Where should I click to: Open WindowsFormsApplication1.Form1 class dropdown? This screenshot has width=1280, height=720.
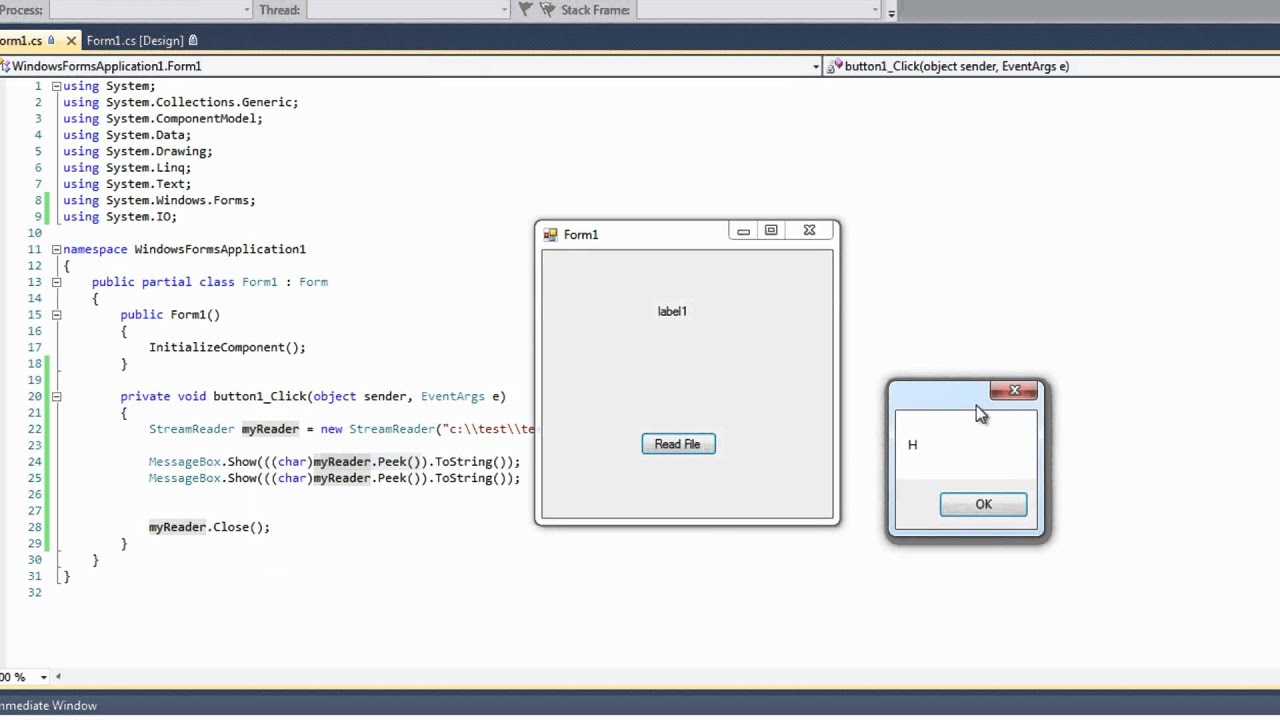pyautogui.click(x=817, y=66)
